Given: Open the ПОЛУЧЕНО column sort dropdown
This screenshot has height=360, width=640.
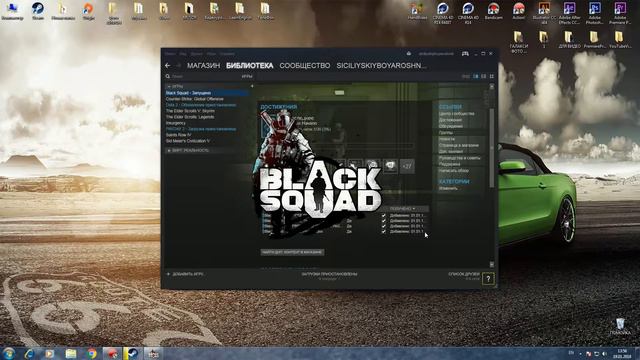Looking at the screenshot, I should pyautogui.click(x=403, y=209).
